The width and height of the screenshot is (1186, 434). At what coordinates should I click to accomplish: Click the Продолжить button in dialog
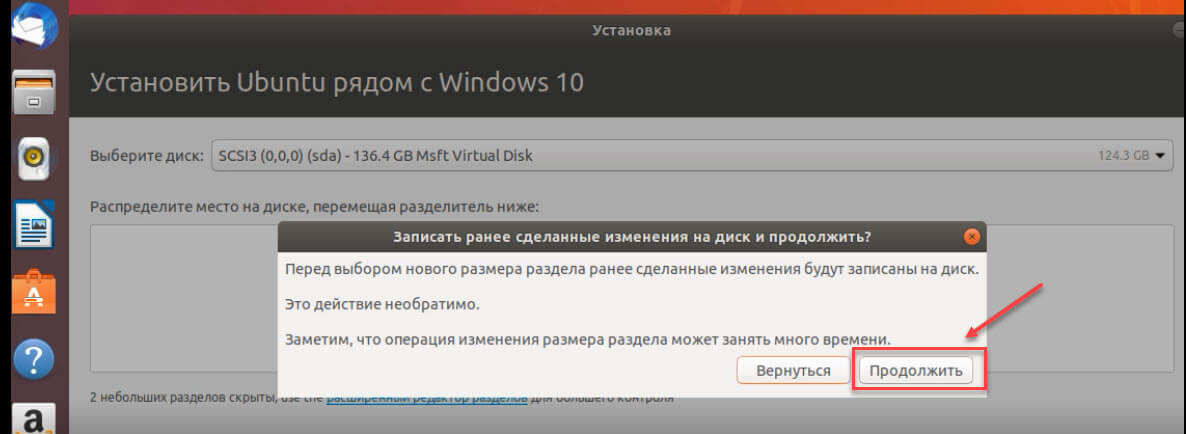916,370
